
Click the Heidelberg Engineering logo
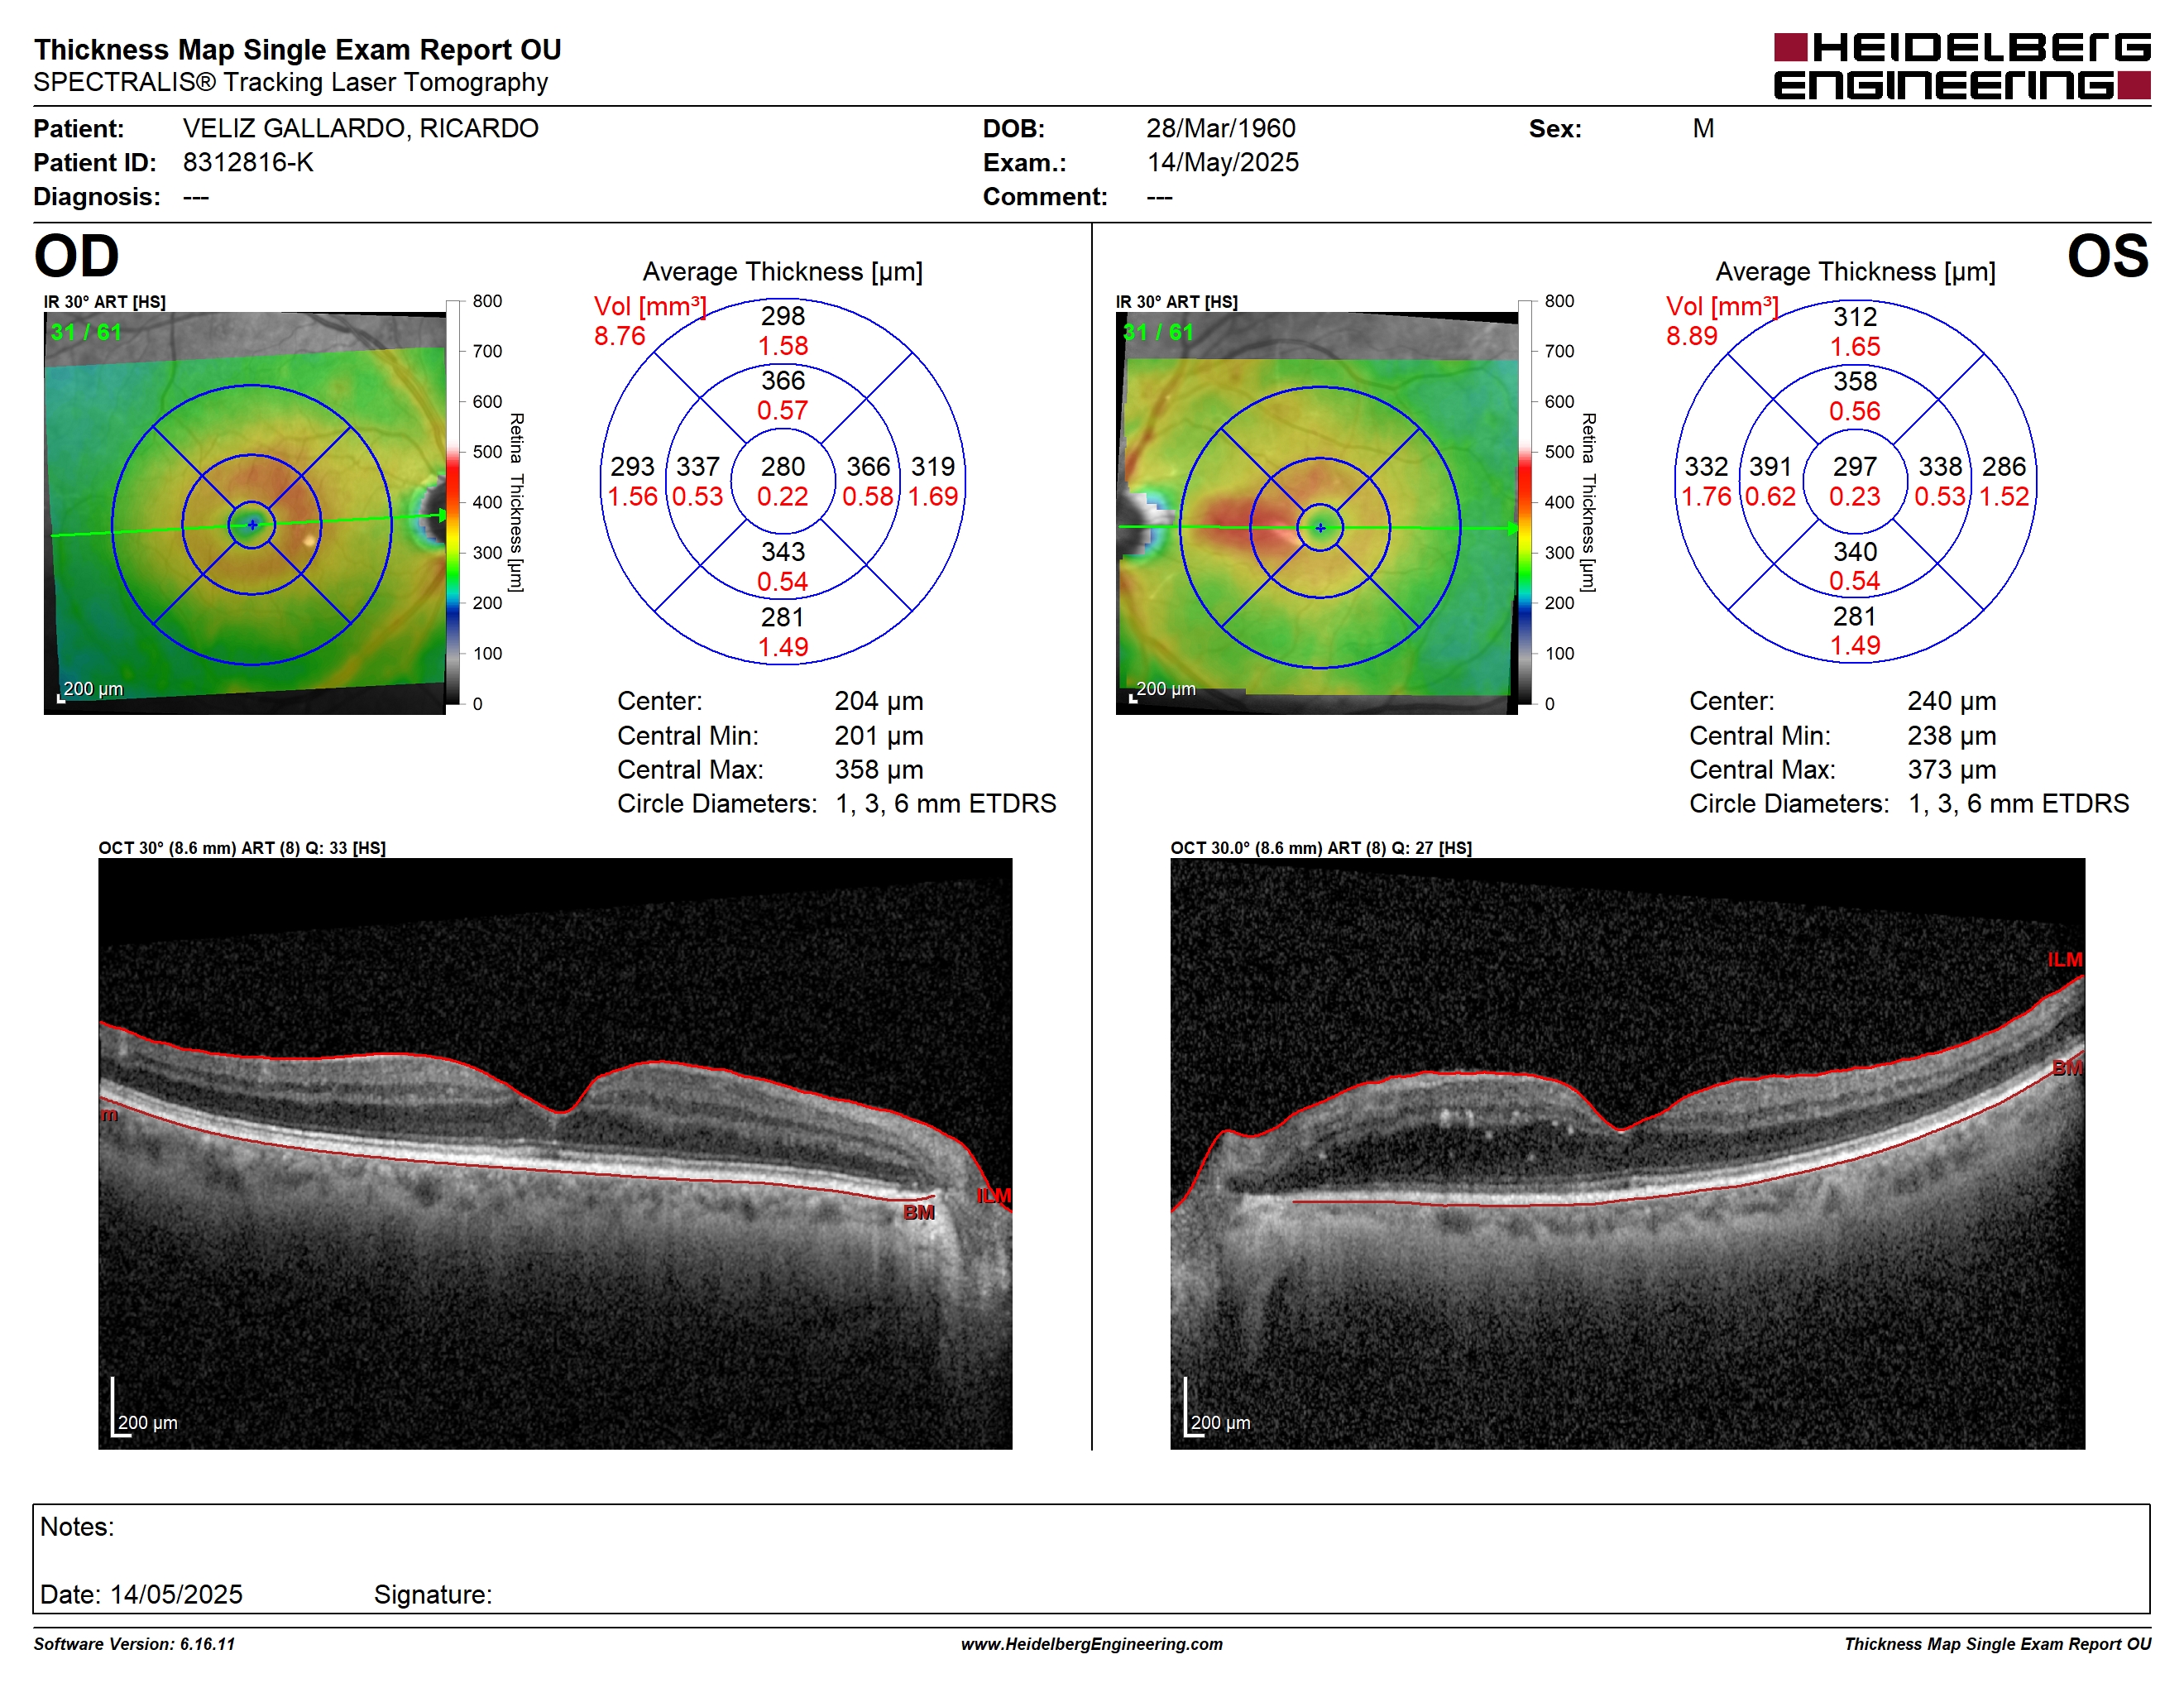coord(1962,66)
